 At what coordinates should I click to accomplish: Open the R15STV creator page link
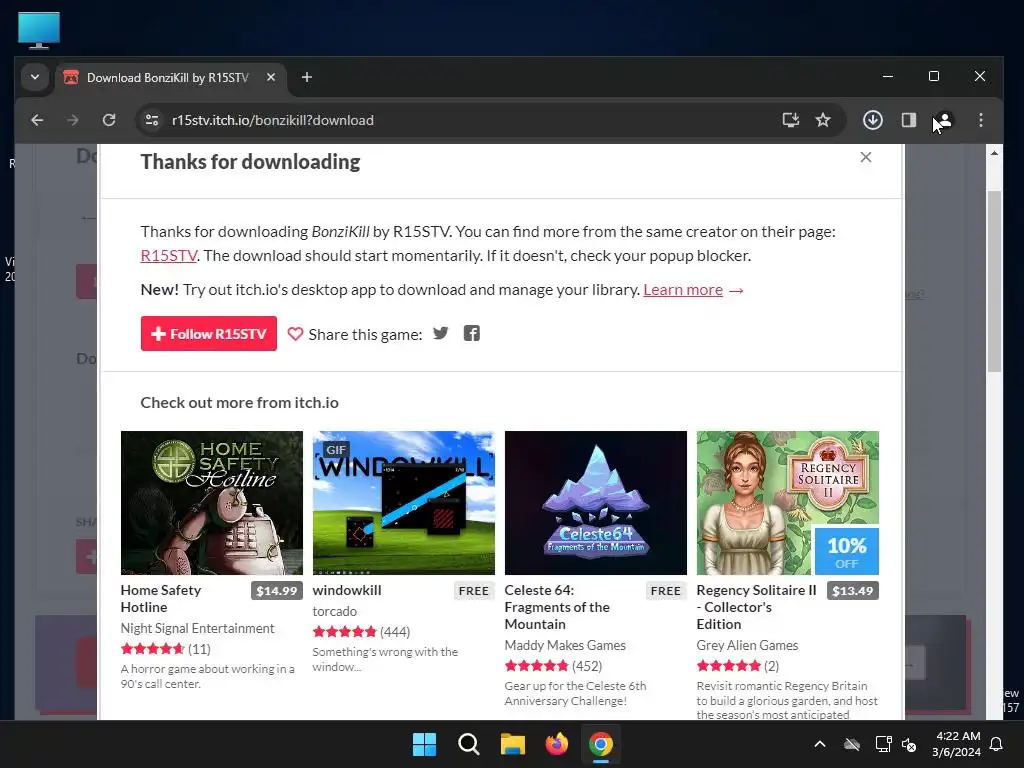point(168,255)
